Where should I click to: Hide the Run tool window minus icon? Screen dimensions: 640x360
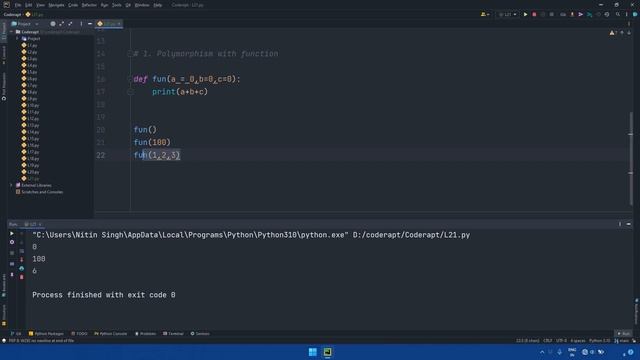(x=629, y=224)
